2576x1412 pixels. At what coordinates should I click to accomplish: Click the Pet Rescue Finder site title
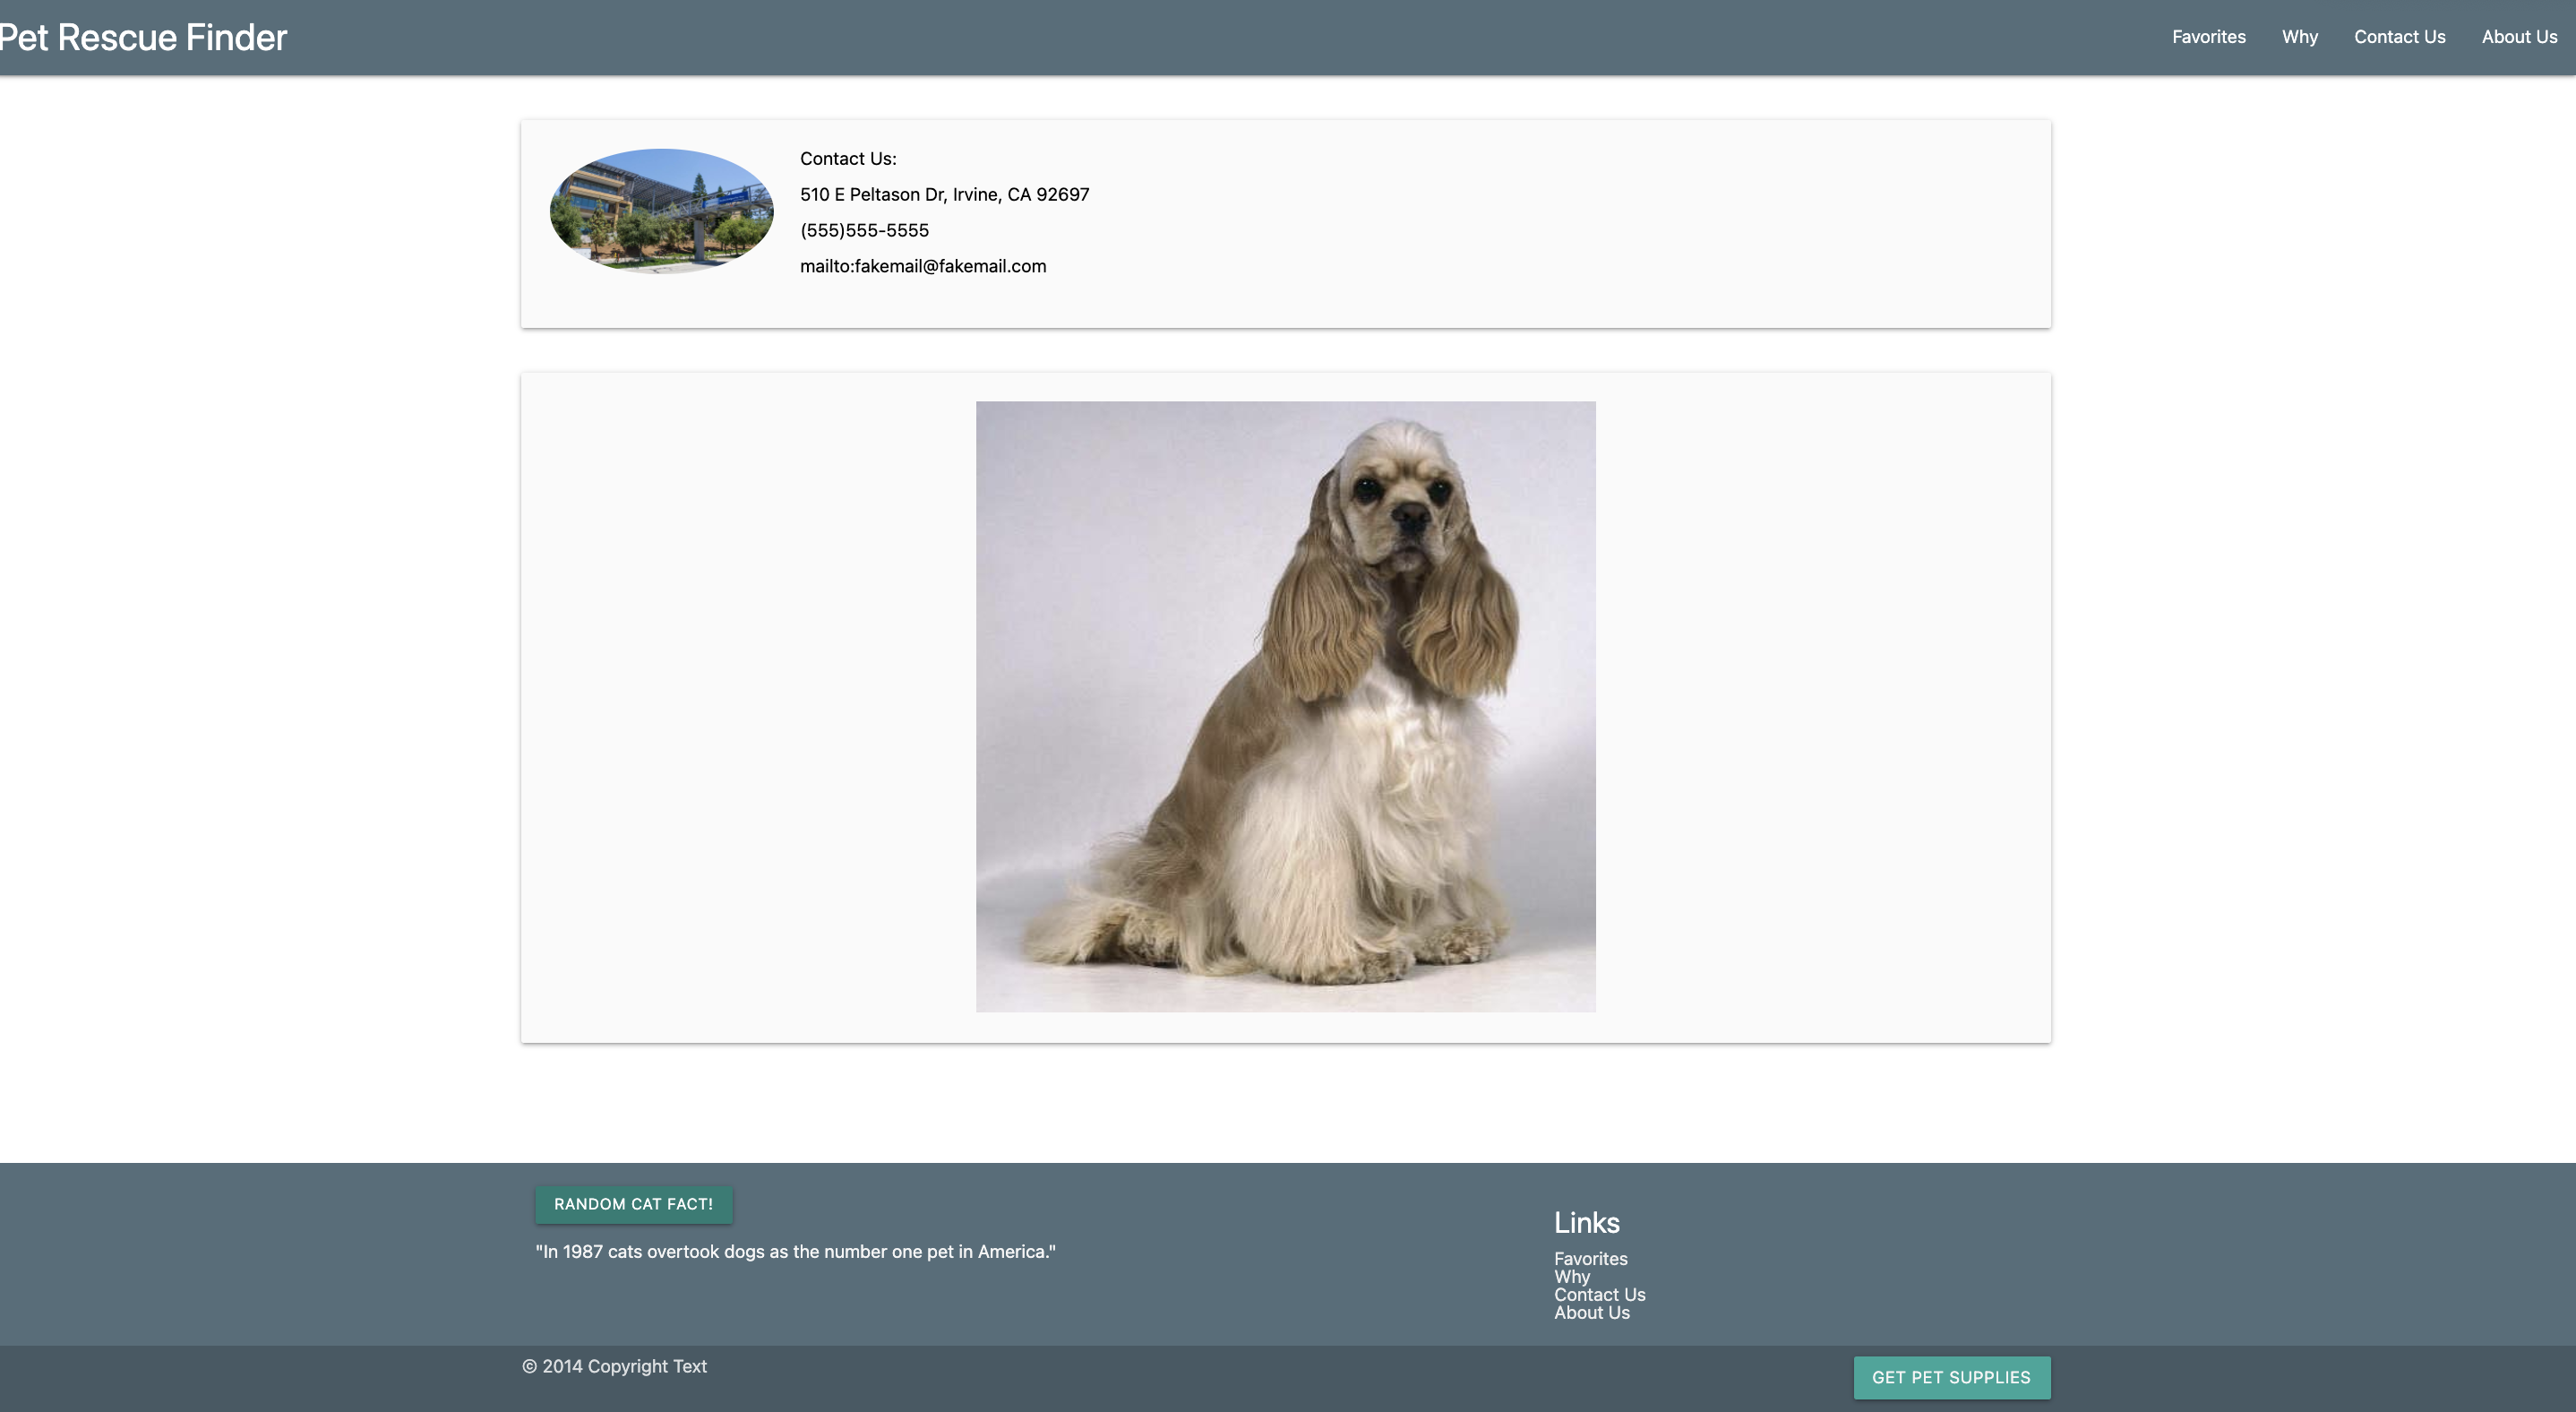coord(143,37)
